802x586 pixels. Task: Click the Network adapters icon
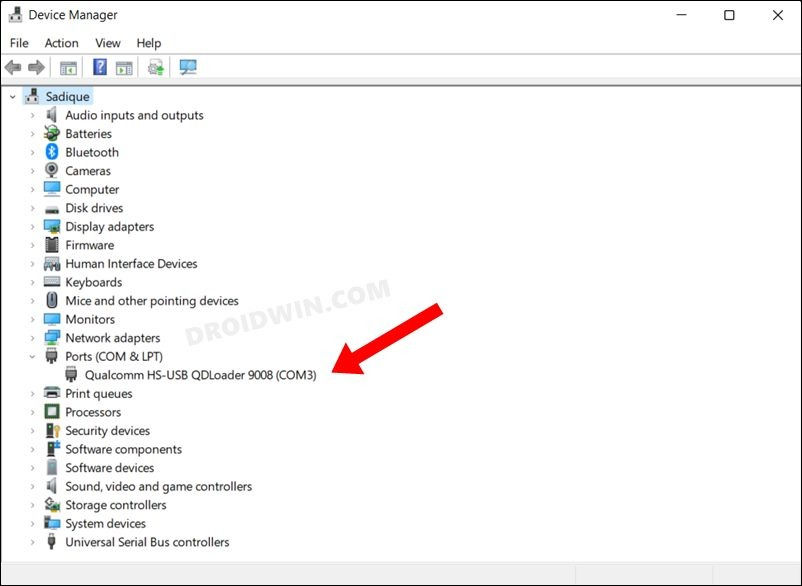pyautogui.click(x=52, y=337)
